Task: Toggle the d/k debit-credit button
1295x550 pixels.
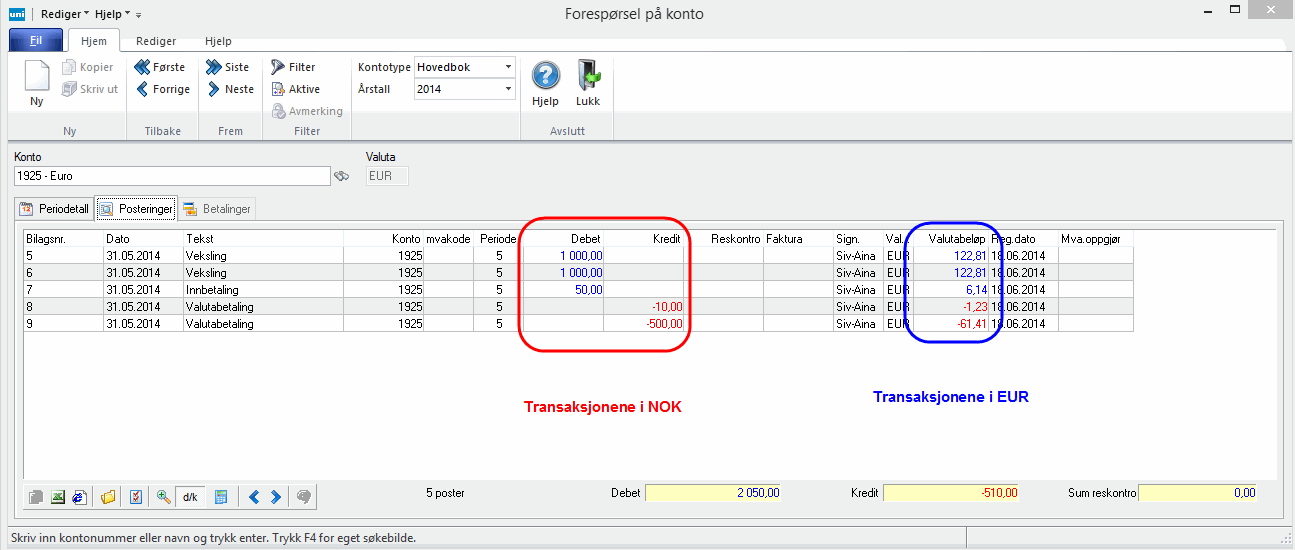Action: (190, 496)
